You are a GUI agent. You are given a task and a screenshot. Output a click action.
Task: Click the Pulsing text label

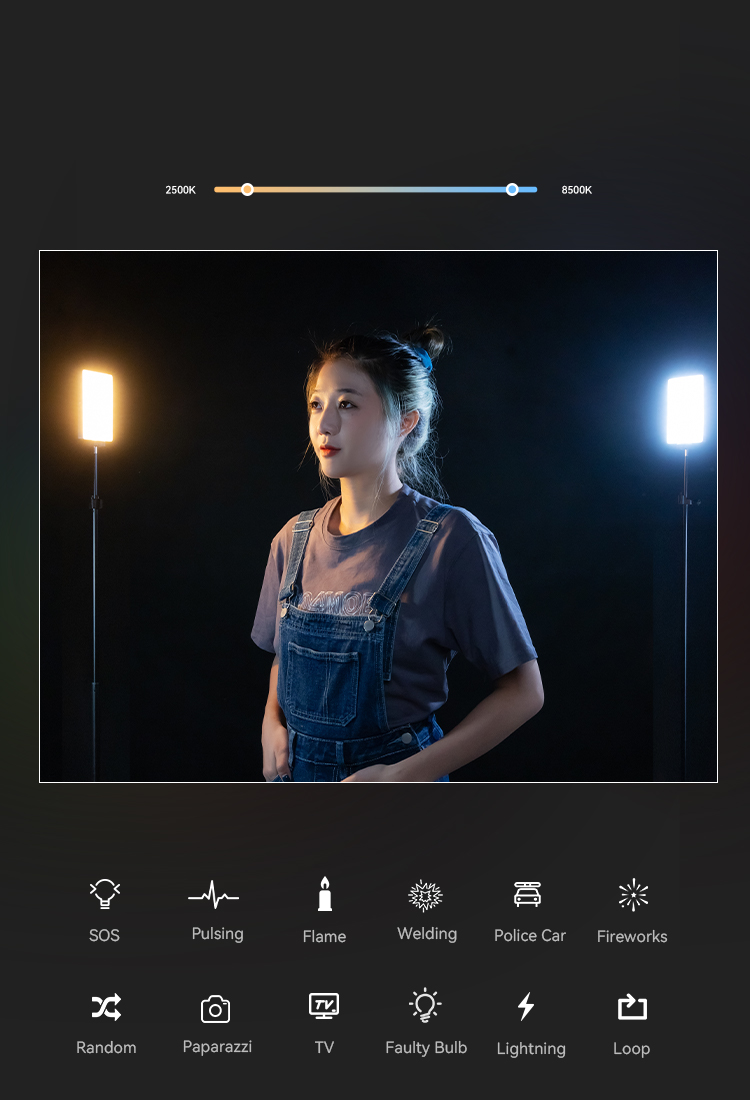(217, 934)
